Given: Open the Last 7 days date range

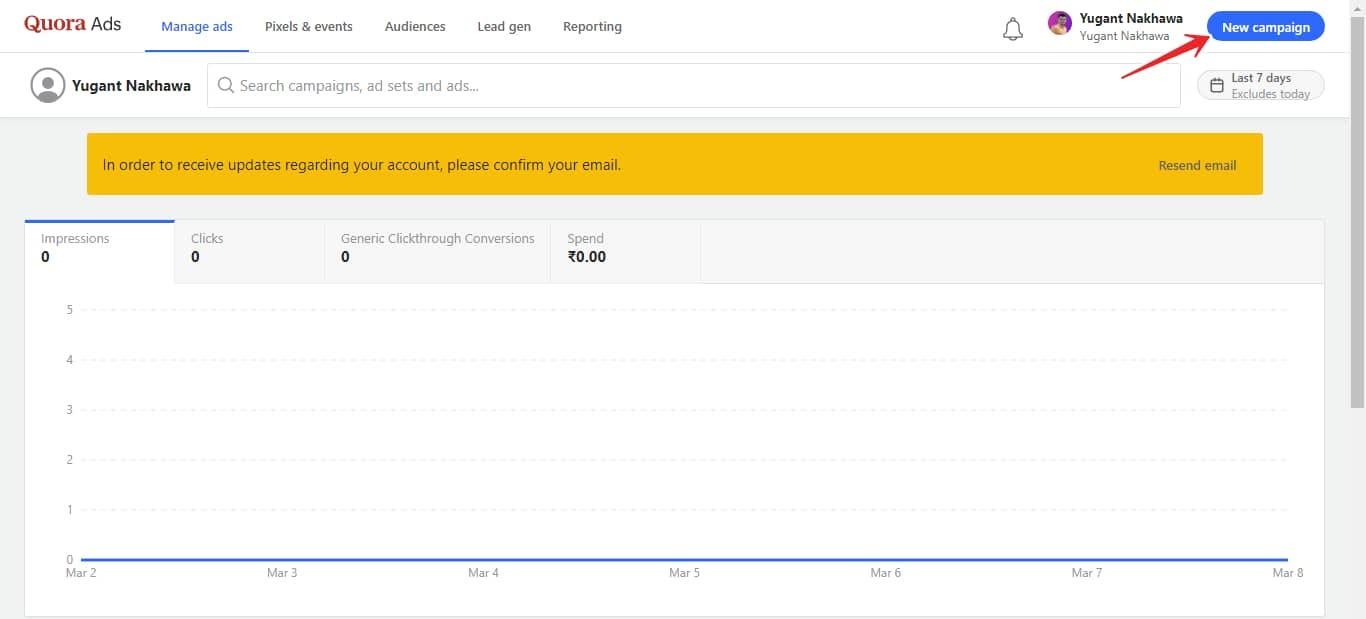Looking at the screenshot, I should click(x=1261, y=86).
